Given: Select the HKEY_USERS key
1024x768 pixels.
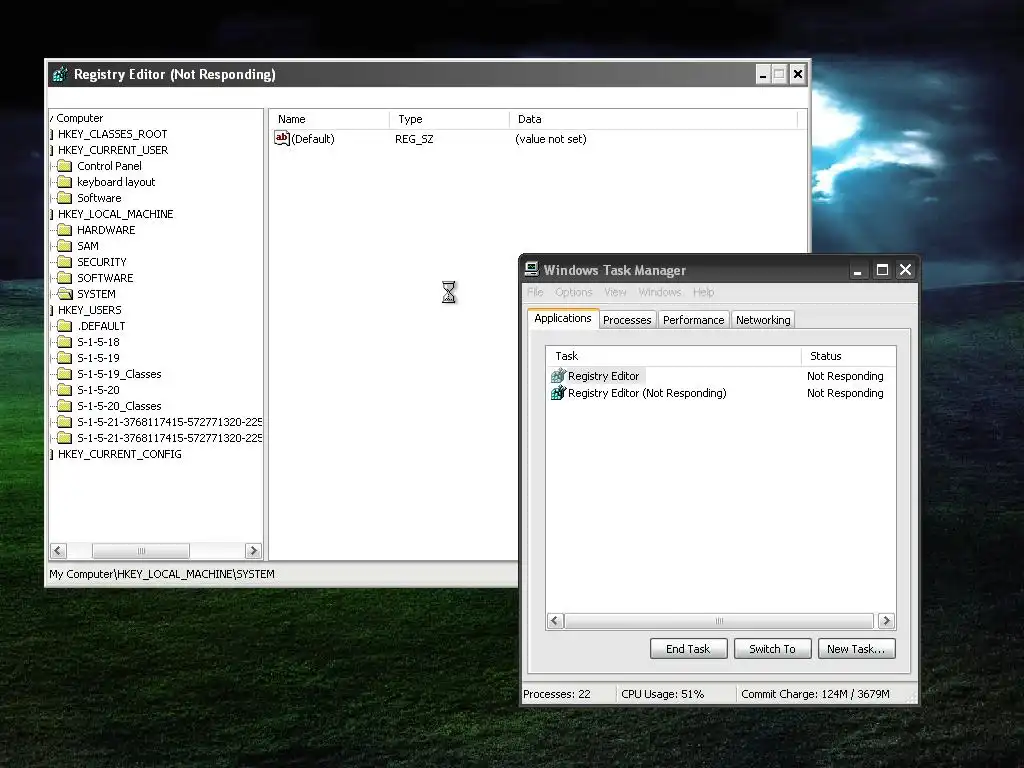Looking at the screenshot, I should coord(89,310).
